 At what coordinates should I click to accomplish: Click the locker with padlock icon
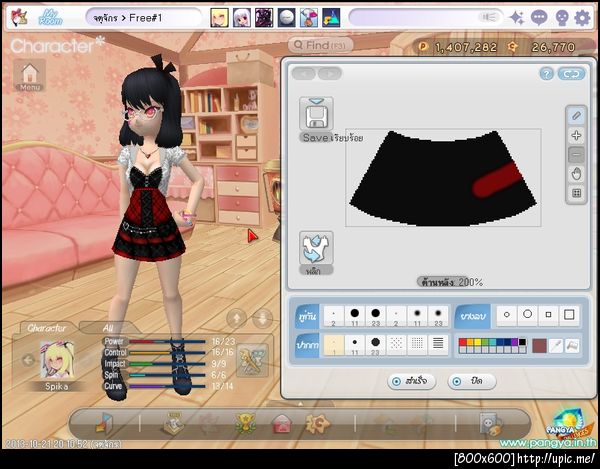491,424
